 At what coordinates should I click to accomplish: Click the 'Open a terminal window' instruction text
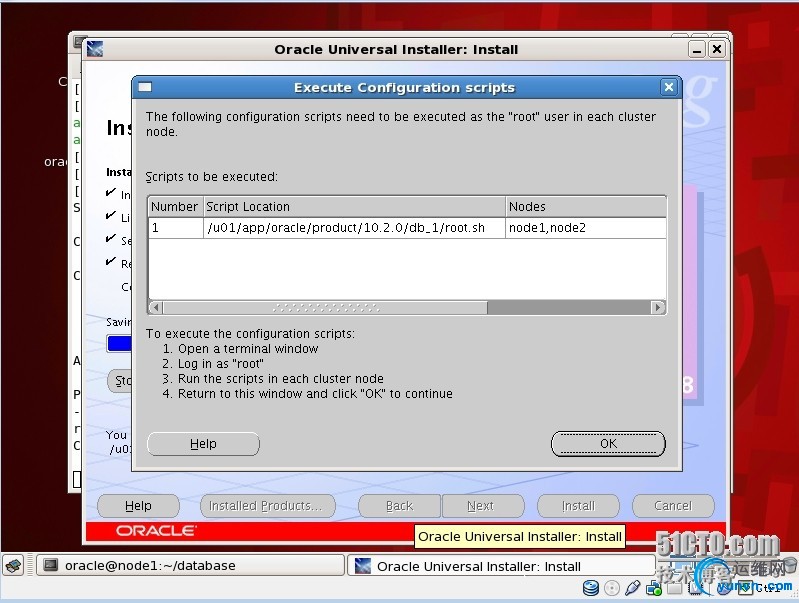click(248, 349)
